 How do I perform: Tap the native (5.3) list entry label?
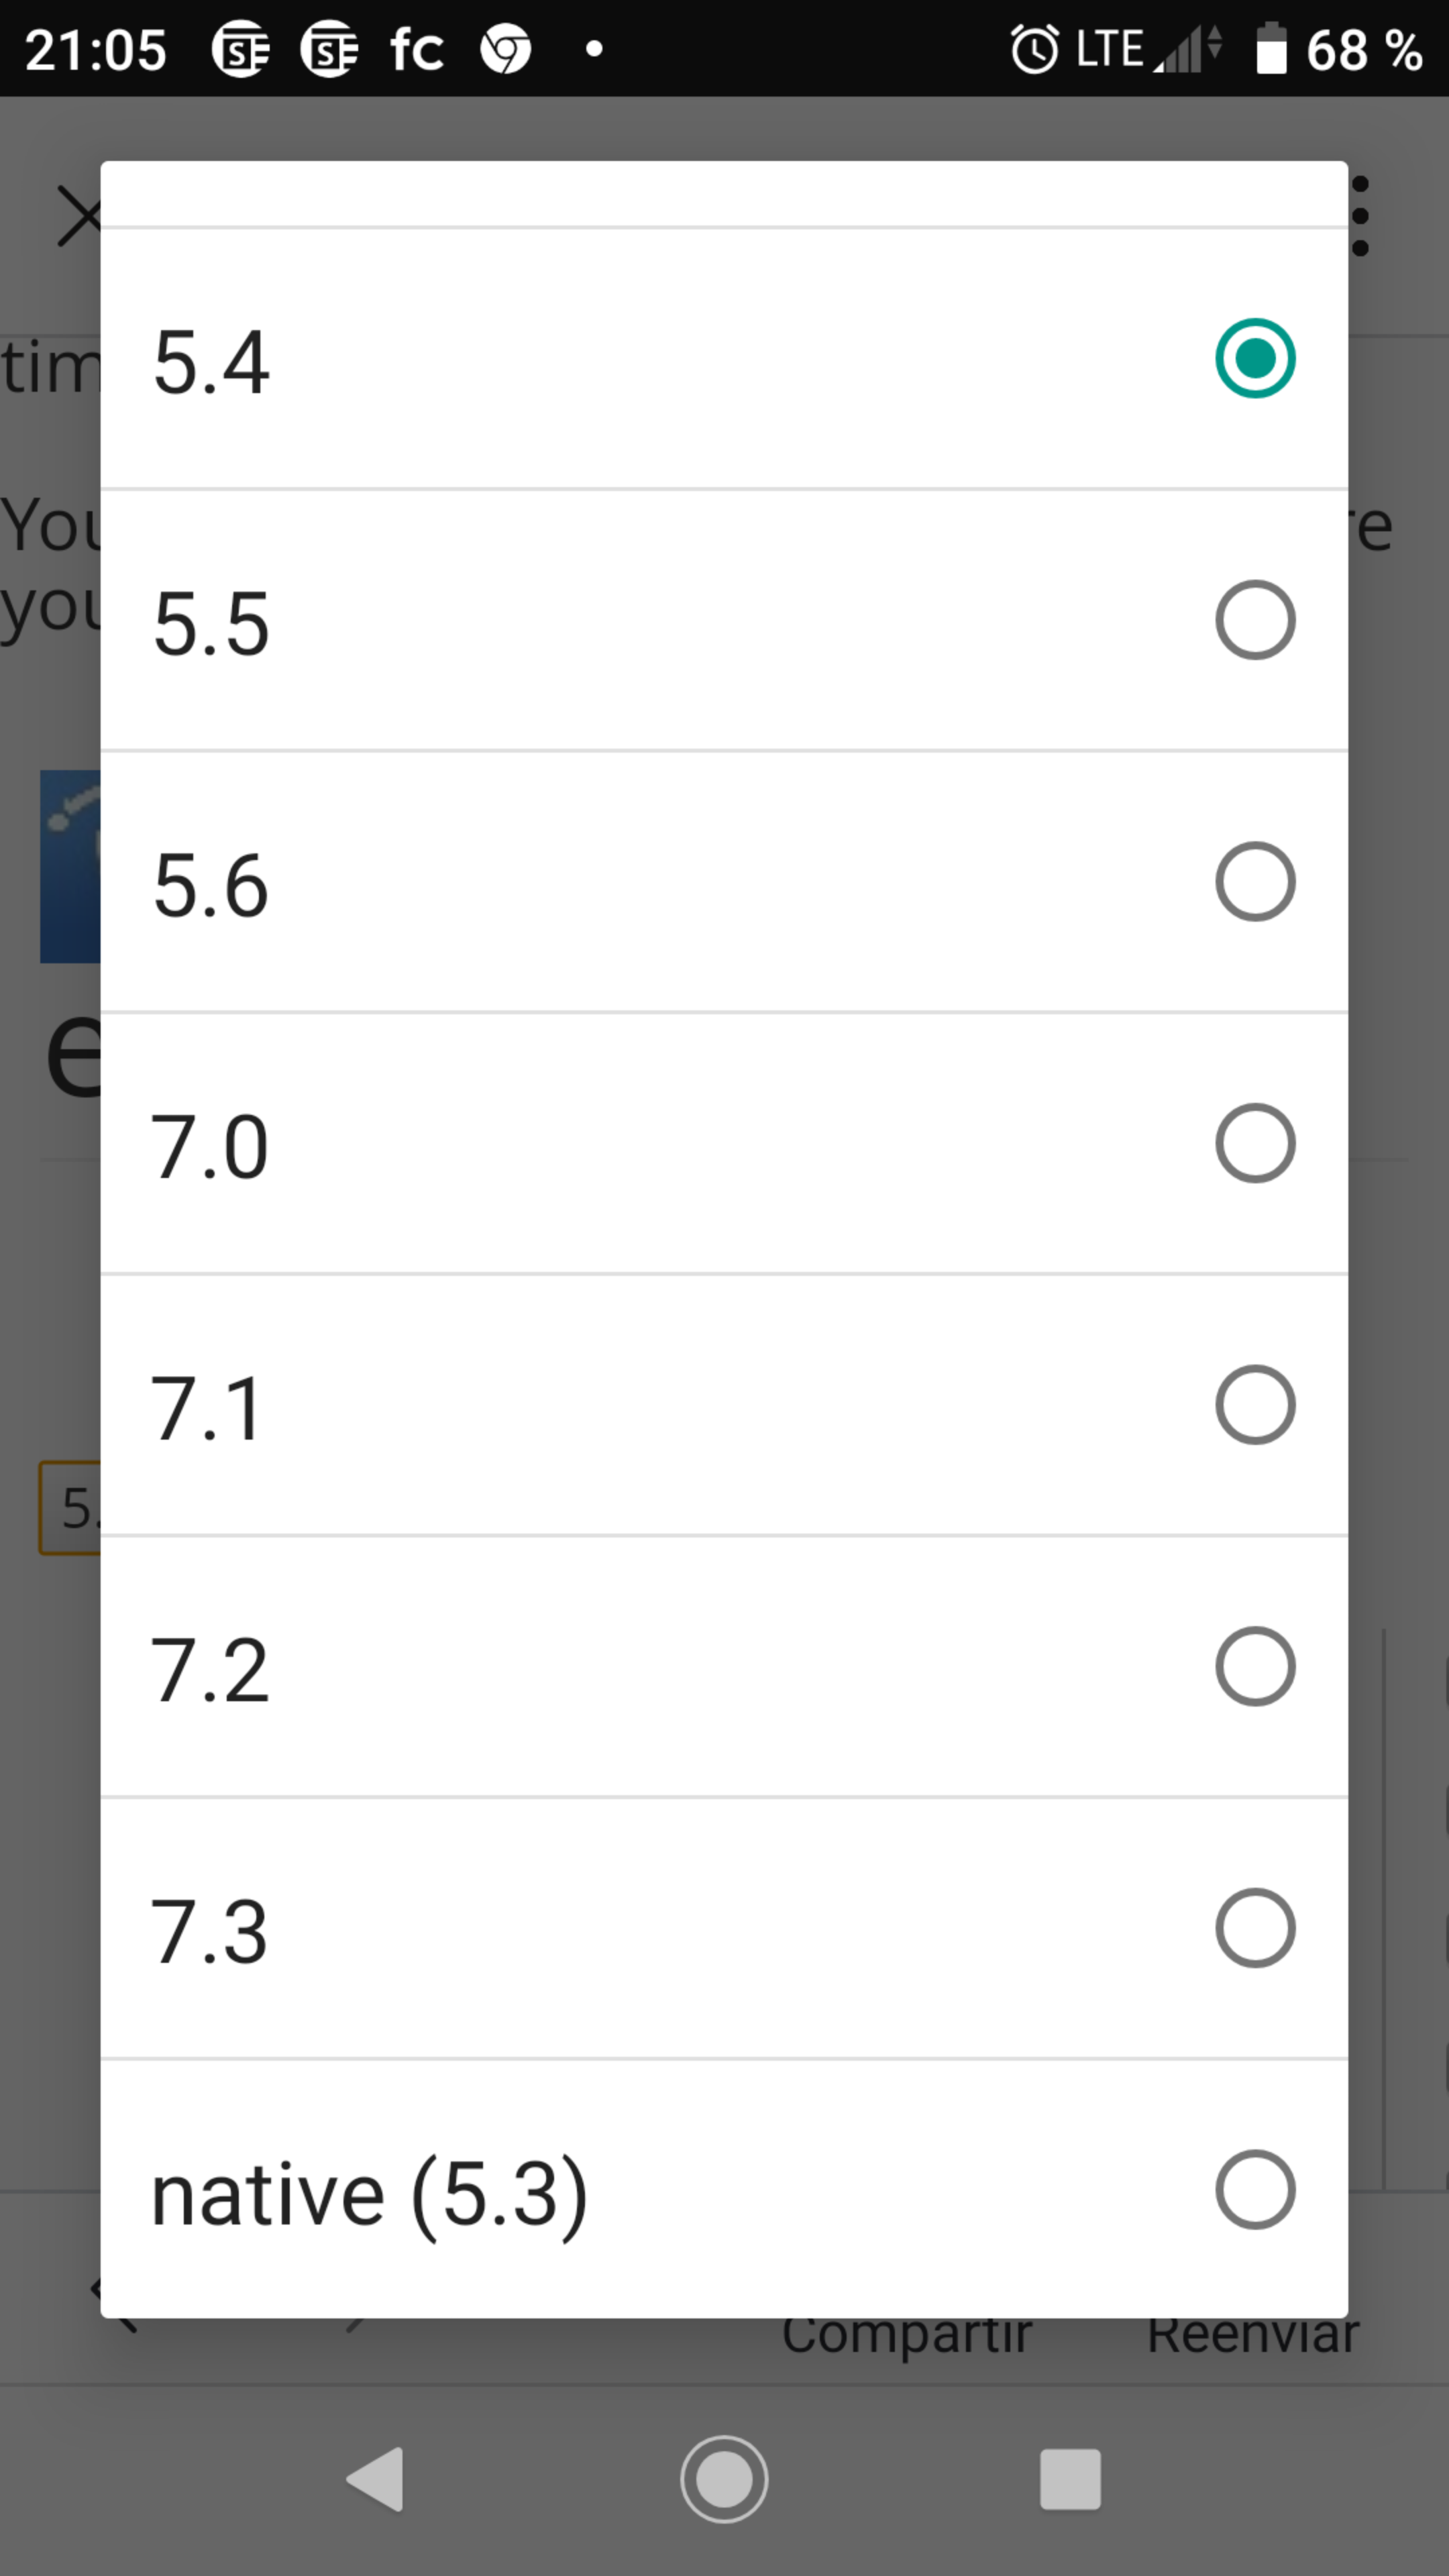click(369, 2194)
